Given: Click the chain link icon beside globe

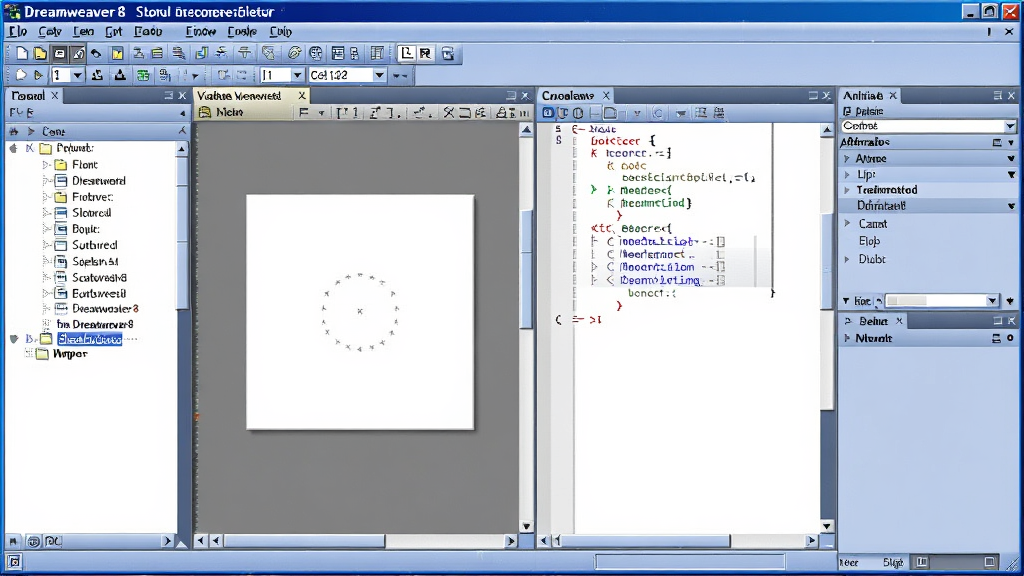Looking at the screenshot, I should tap(295, 54).
